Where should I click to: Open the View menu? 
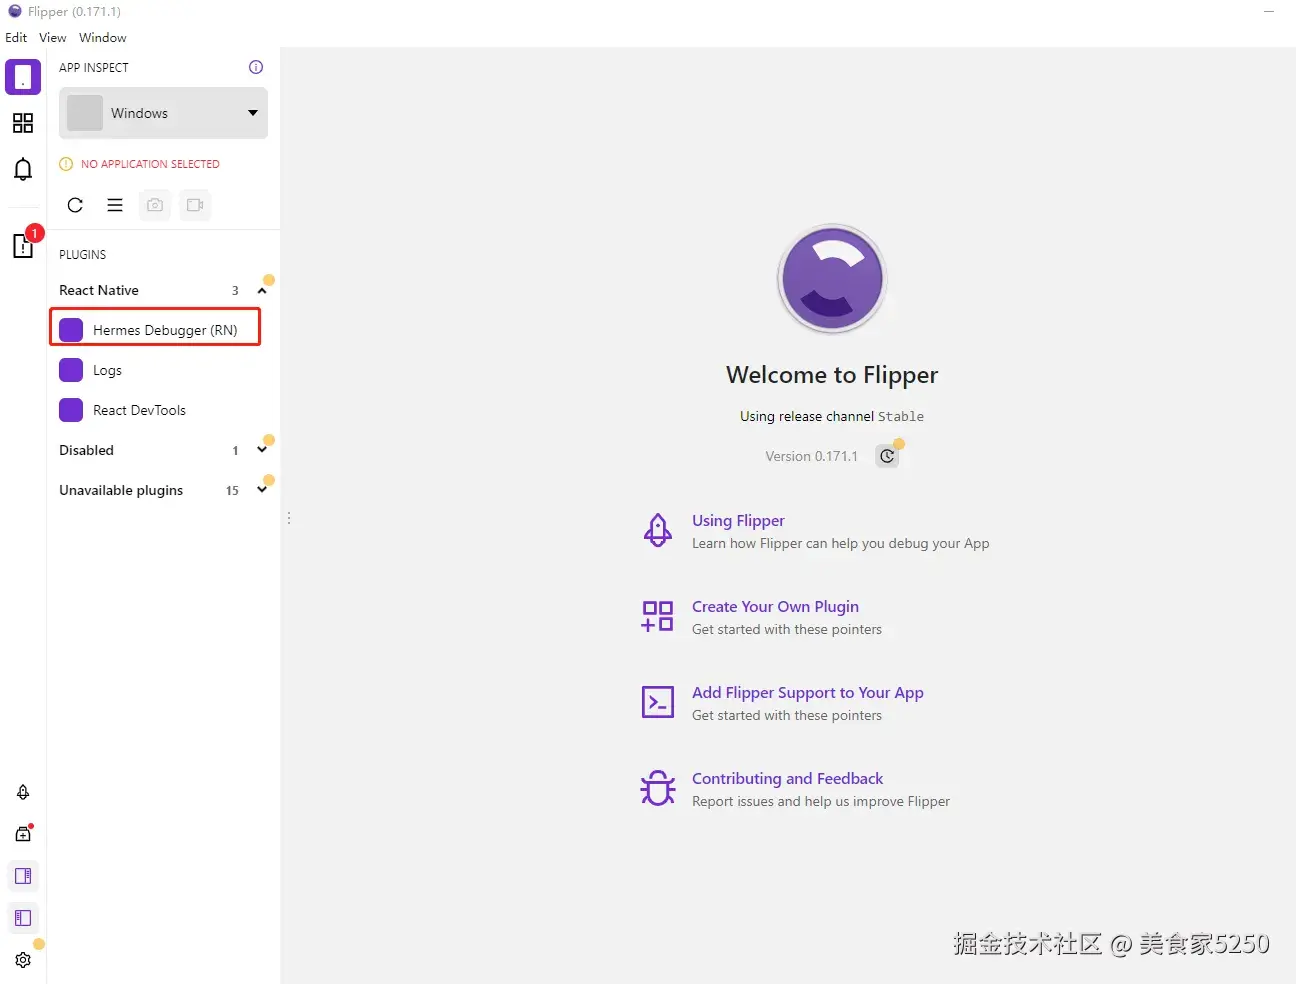52,37
